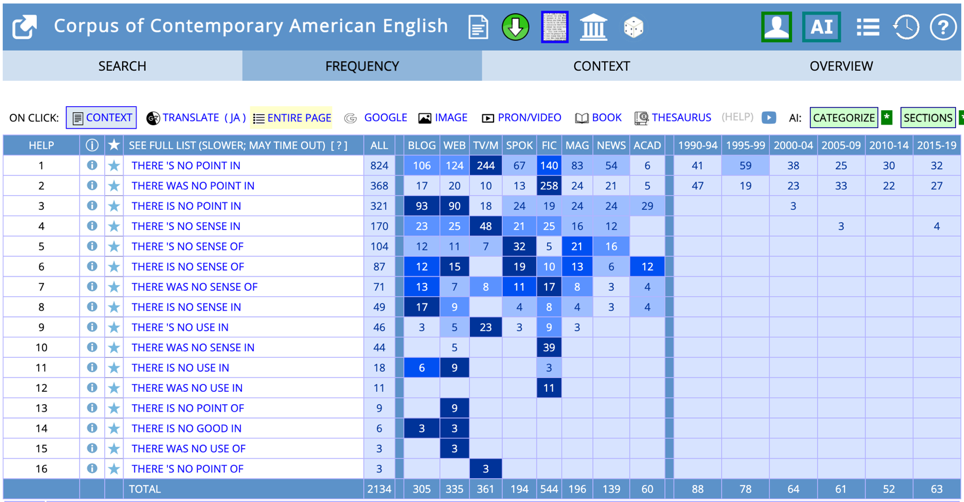Click the green download arrow icon
The height and width of the screenshot is (502, 964).
tap(515, 28)
